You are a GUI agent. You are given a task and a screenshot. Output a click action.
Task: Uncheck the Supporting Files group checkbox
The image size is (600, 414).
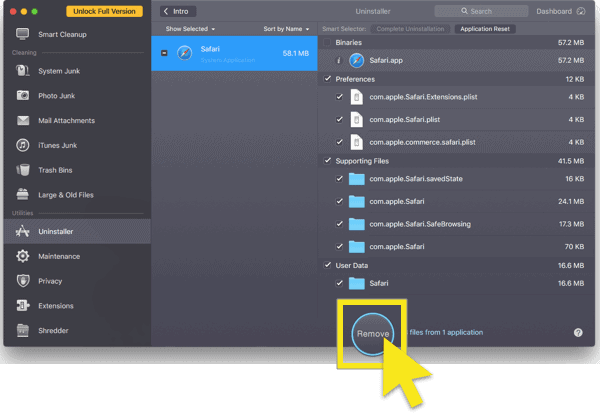pyautogui.click(x=327, y=161)
